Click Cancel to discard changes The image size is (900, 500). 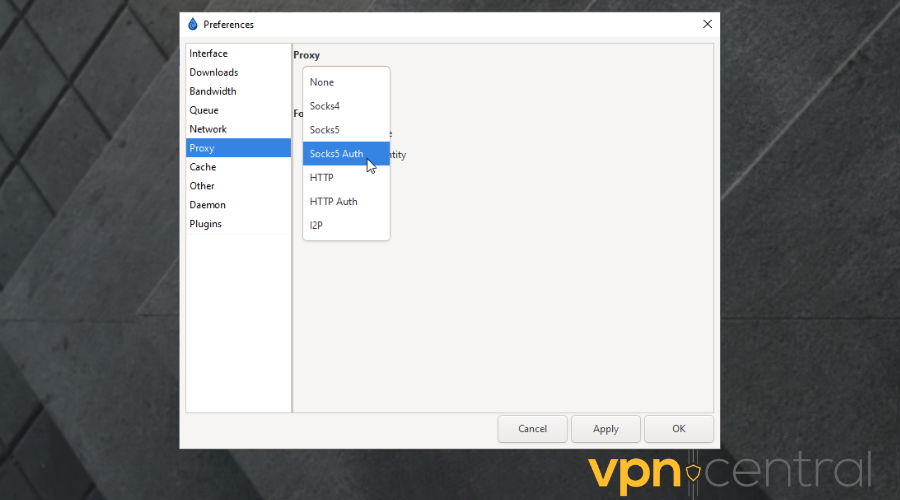coord(532,429)
